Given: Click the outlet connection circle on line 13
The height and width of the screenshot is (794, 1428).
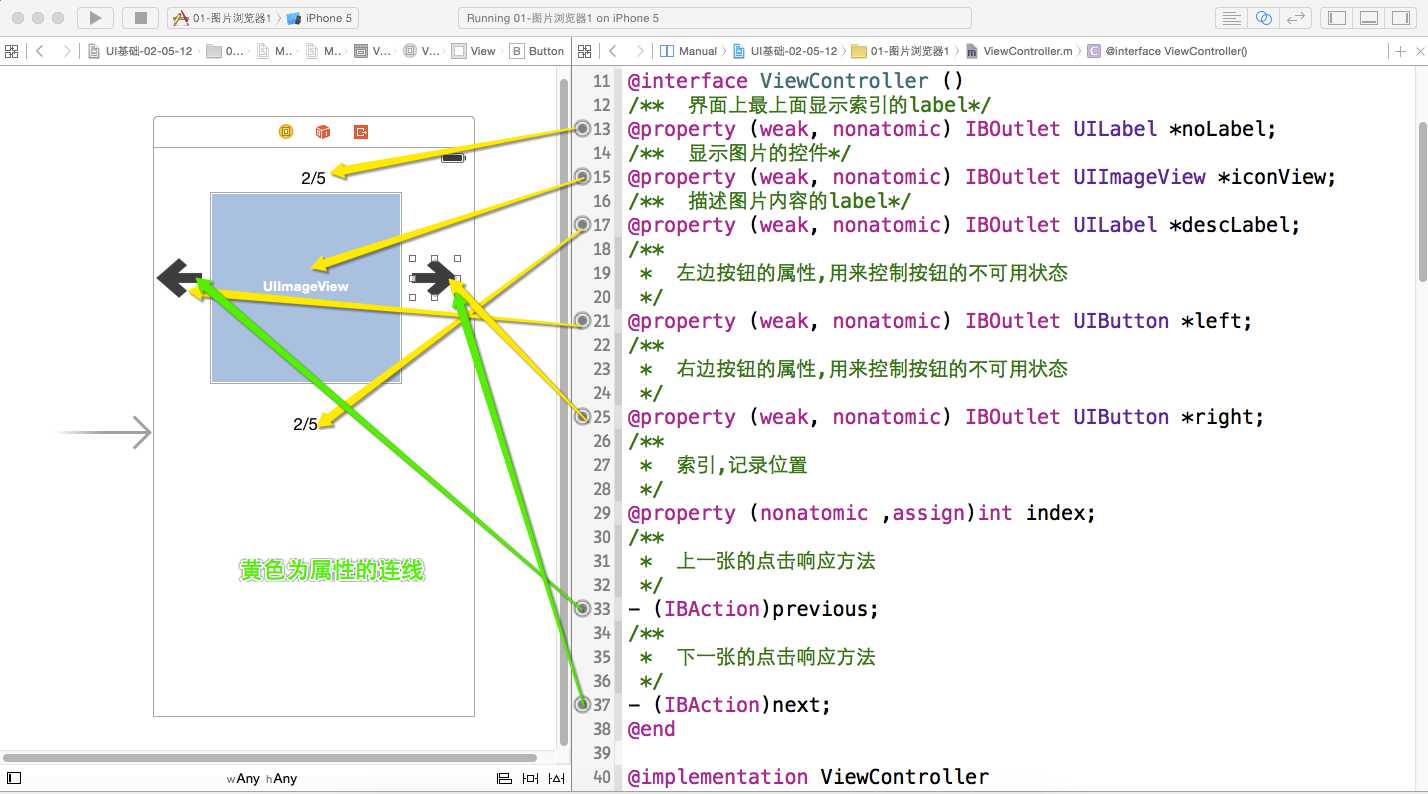Looking at the screenshot, I should click(584, 129).
